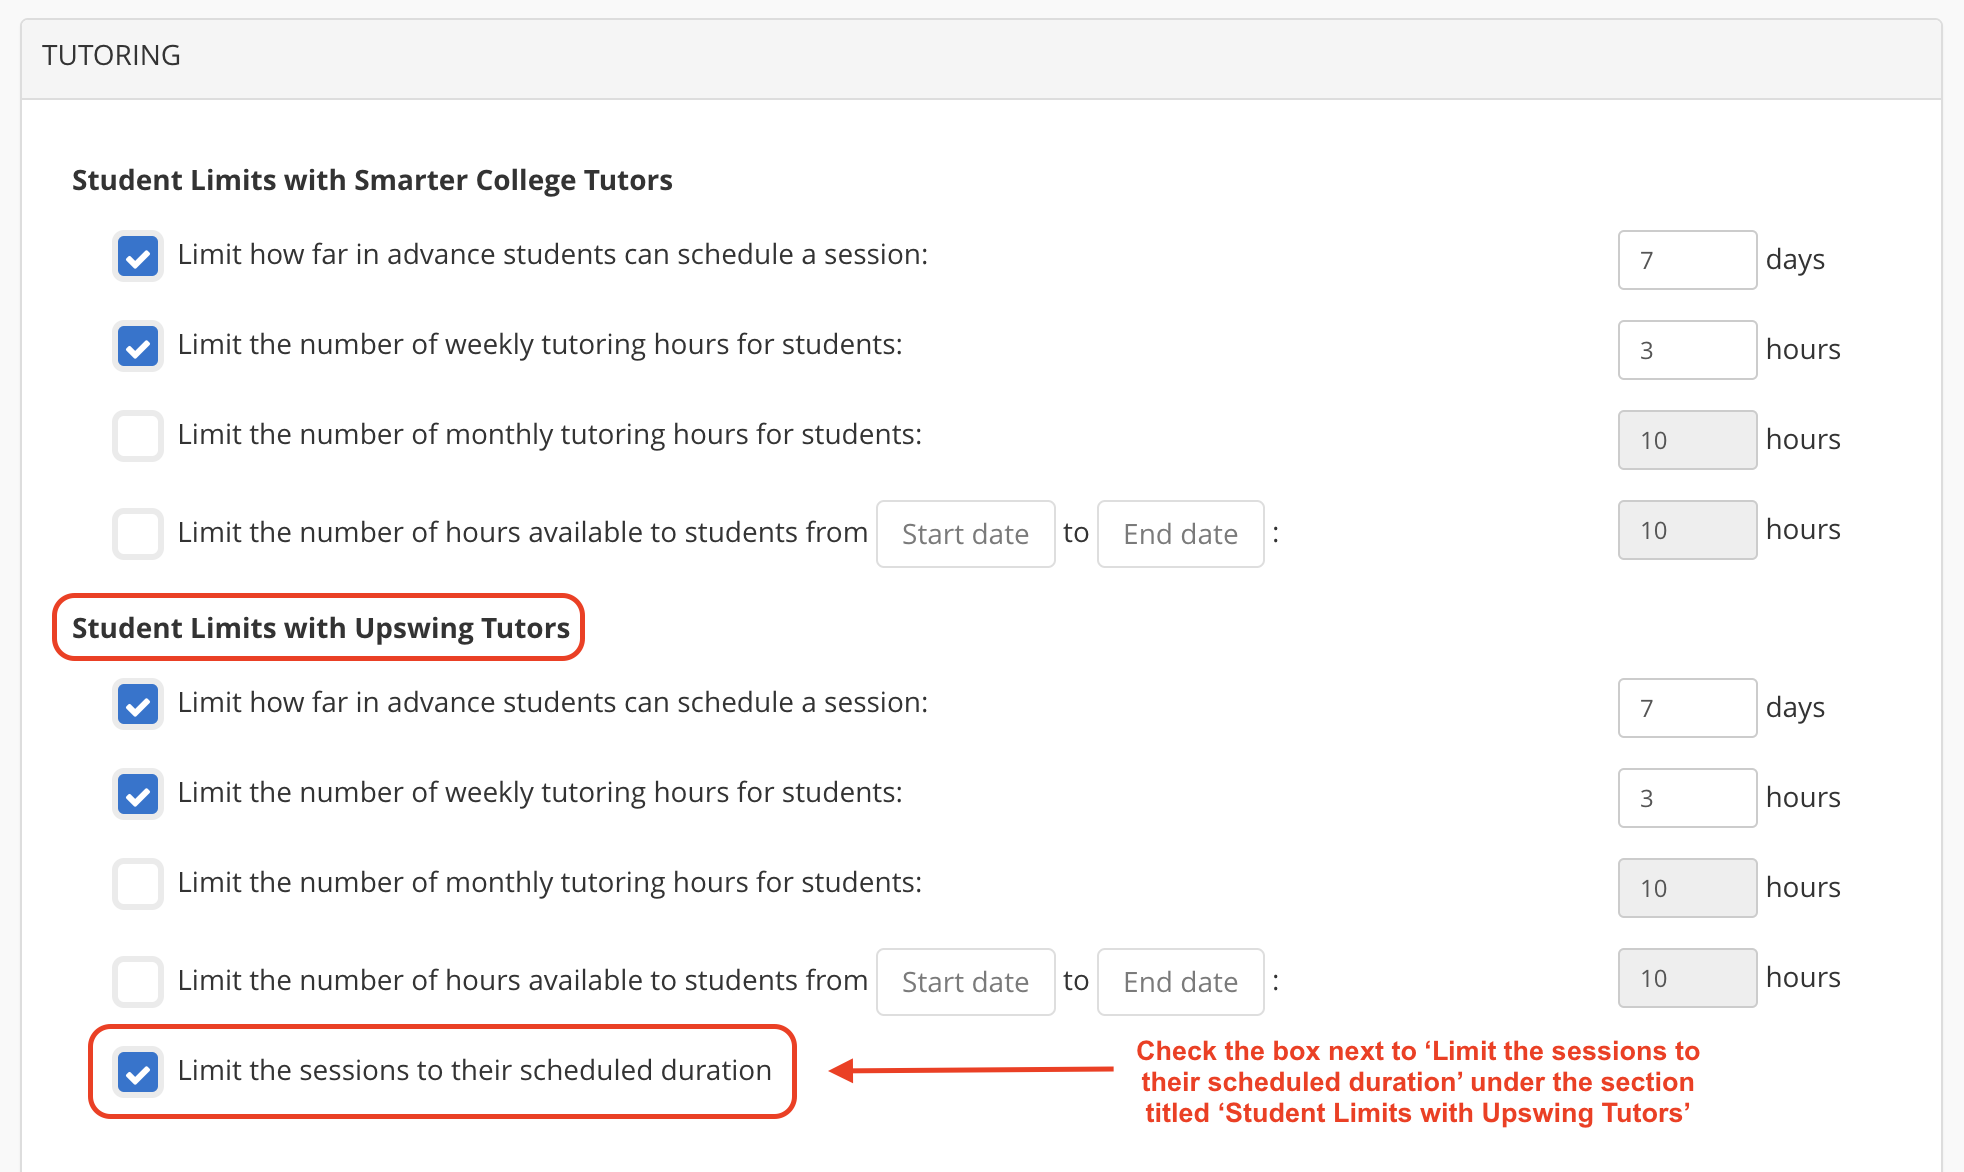Enable monthly hours limit under Smarter College Tutors
Screen dimensions: 1964x1172
138,437
